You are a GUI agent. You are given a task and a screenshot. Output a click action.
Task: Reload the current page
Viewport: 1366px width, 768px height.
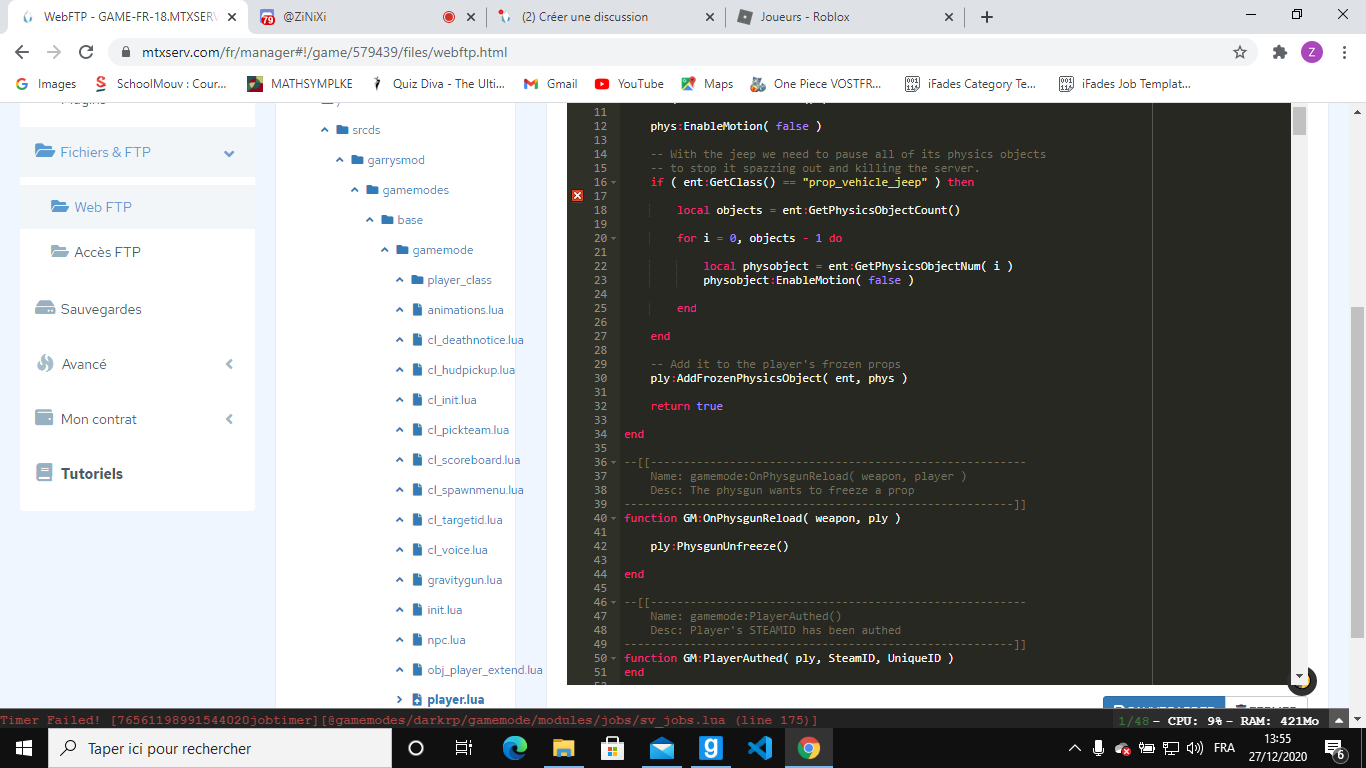pos(86,52)
